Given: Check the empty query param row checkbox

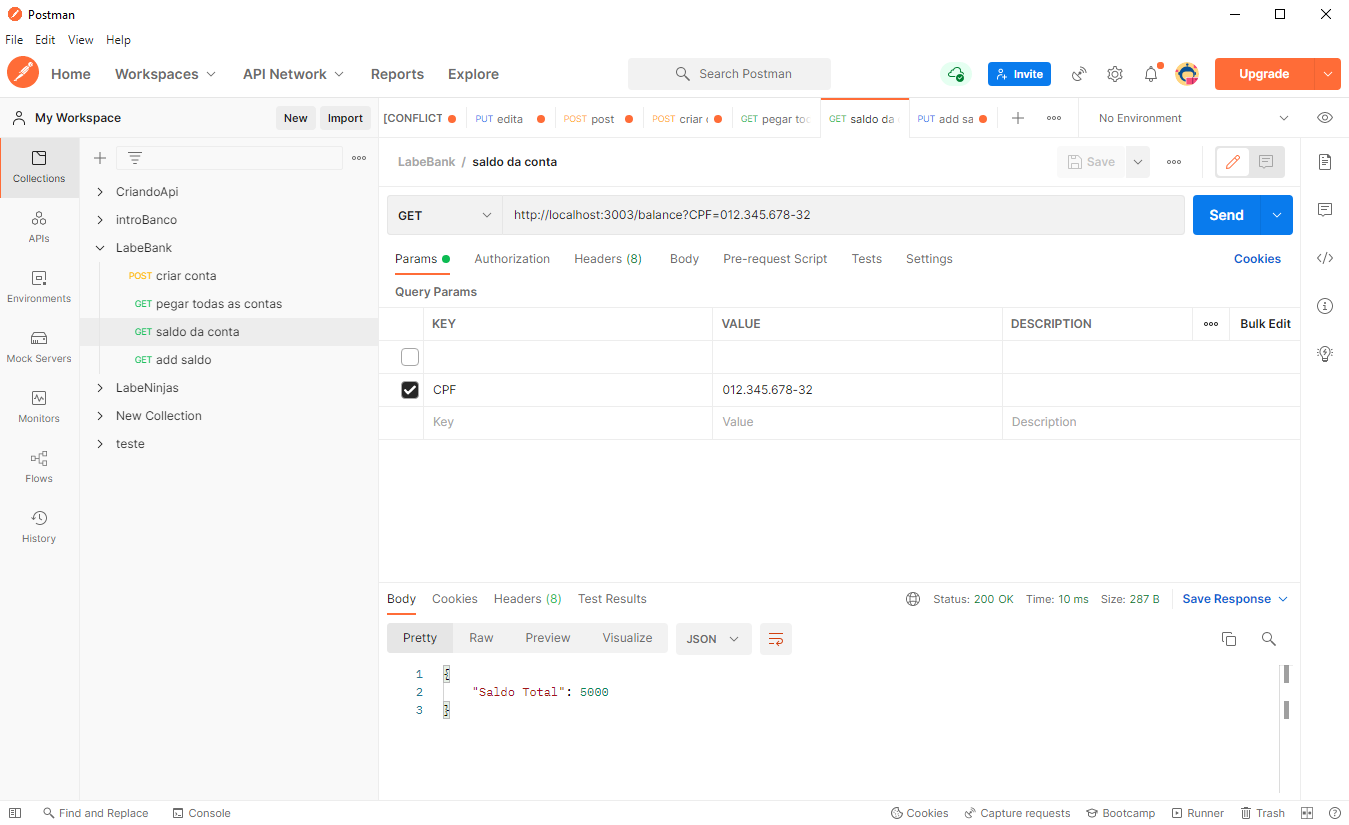Looking at the screenshot, I should pyautogui.click(x=409, y=356).
